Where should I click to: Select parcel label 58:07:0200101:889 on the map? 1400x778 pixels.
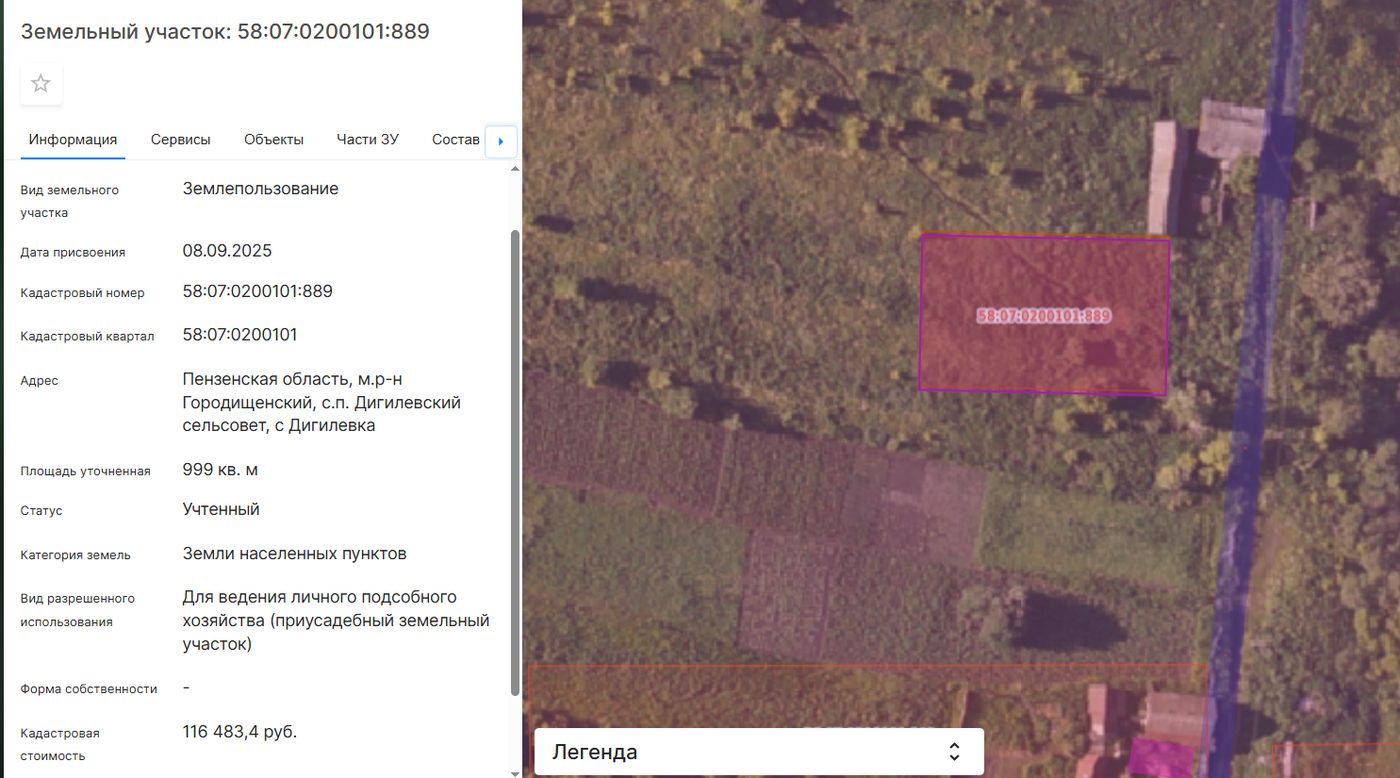pyautogui.click(x=1044, y=316)
